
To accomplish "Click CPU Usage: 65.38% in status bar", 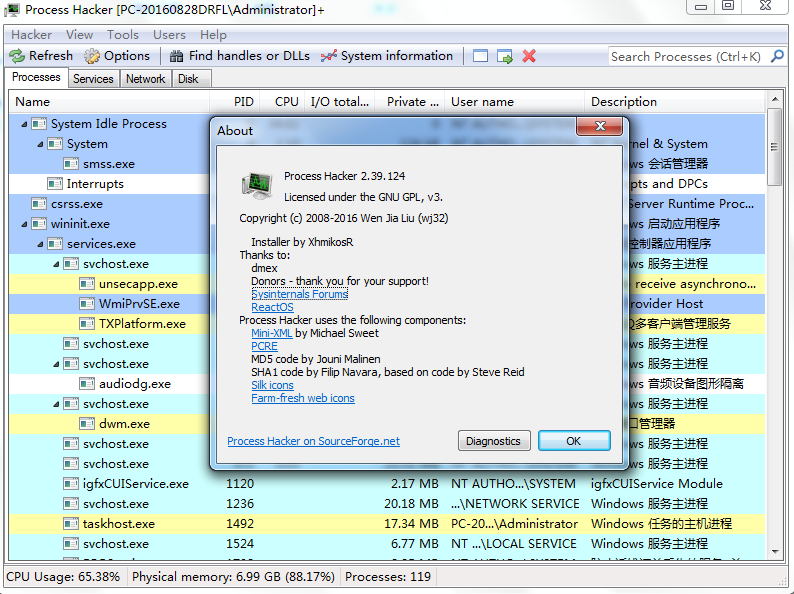I will pyautogui.click(x=63, y=577).
